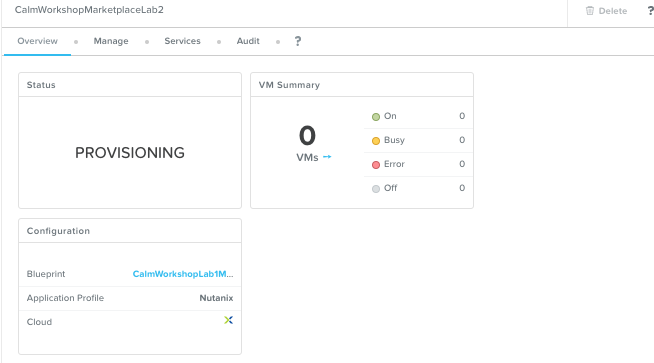Viewport: 654px width, 363px height.
Task: Click the trash can Delete icon
Action: [590, 11]
